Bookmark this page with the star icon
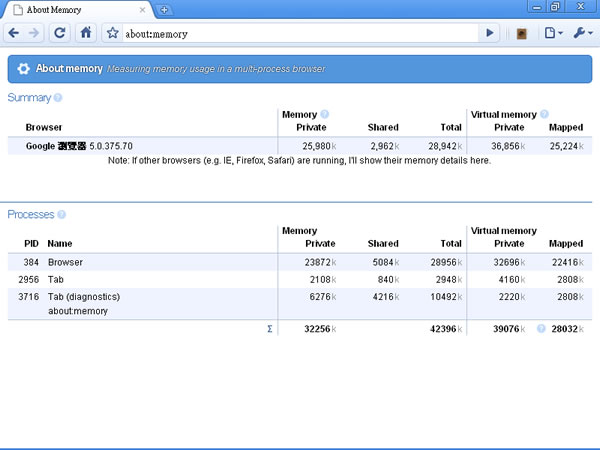Viewport: 600px width, 450px height. [x=112, y=33]
